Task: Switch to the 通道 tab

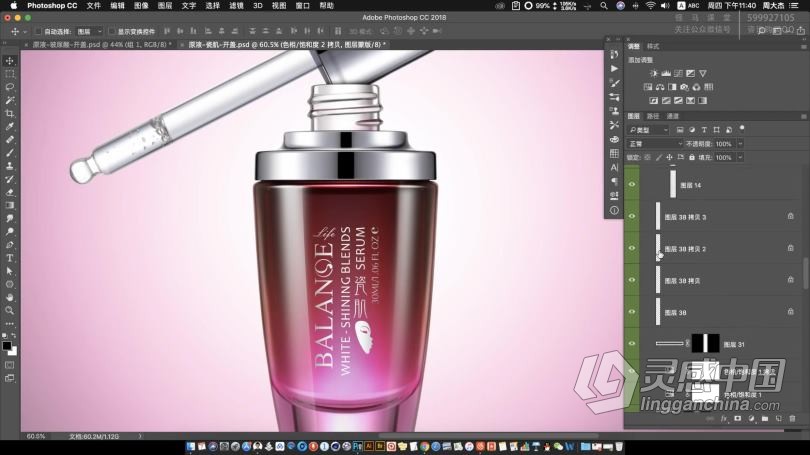Action: pyautogui.click(x=673, y=116)
